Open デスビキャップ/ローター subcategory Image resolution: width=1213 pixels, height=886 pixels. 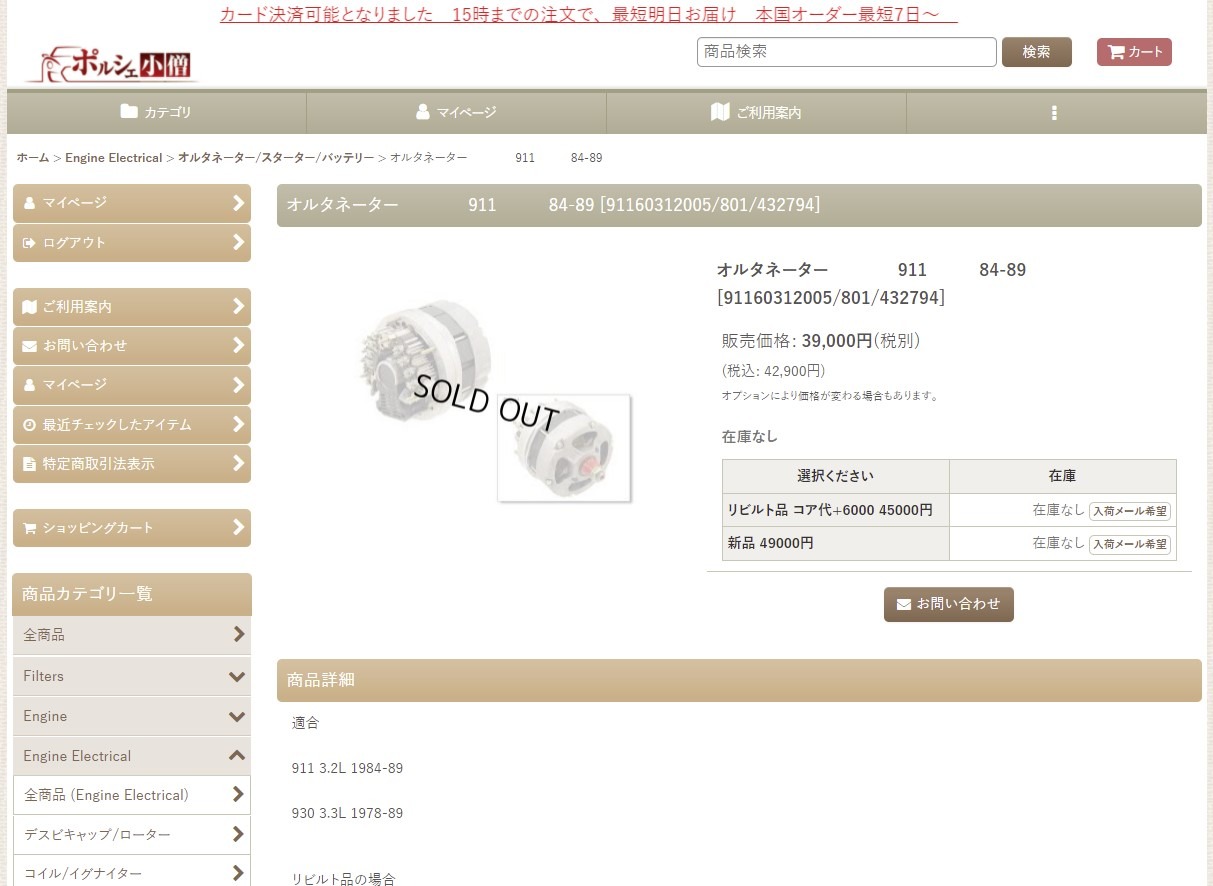[x=132, y=834]
